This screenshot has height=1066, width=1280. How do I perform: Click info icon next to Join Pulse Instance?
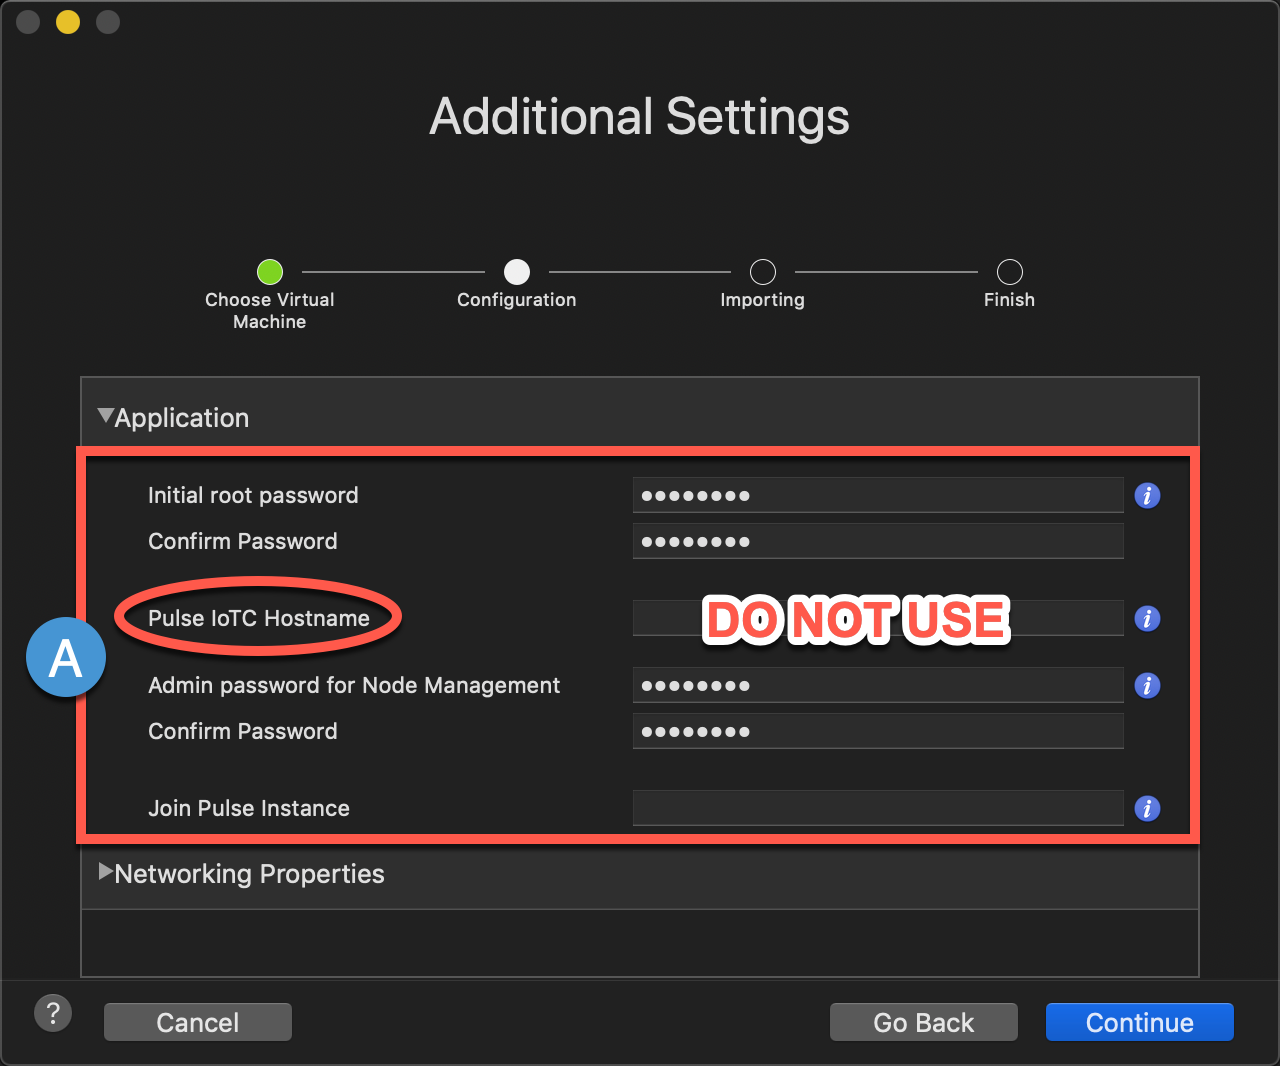1147,808
